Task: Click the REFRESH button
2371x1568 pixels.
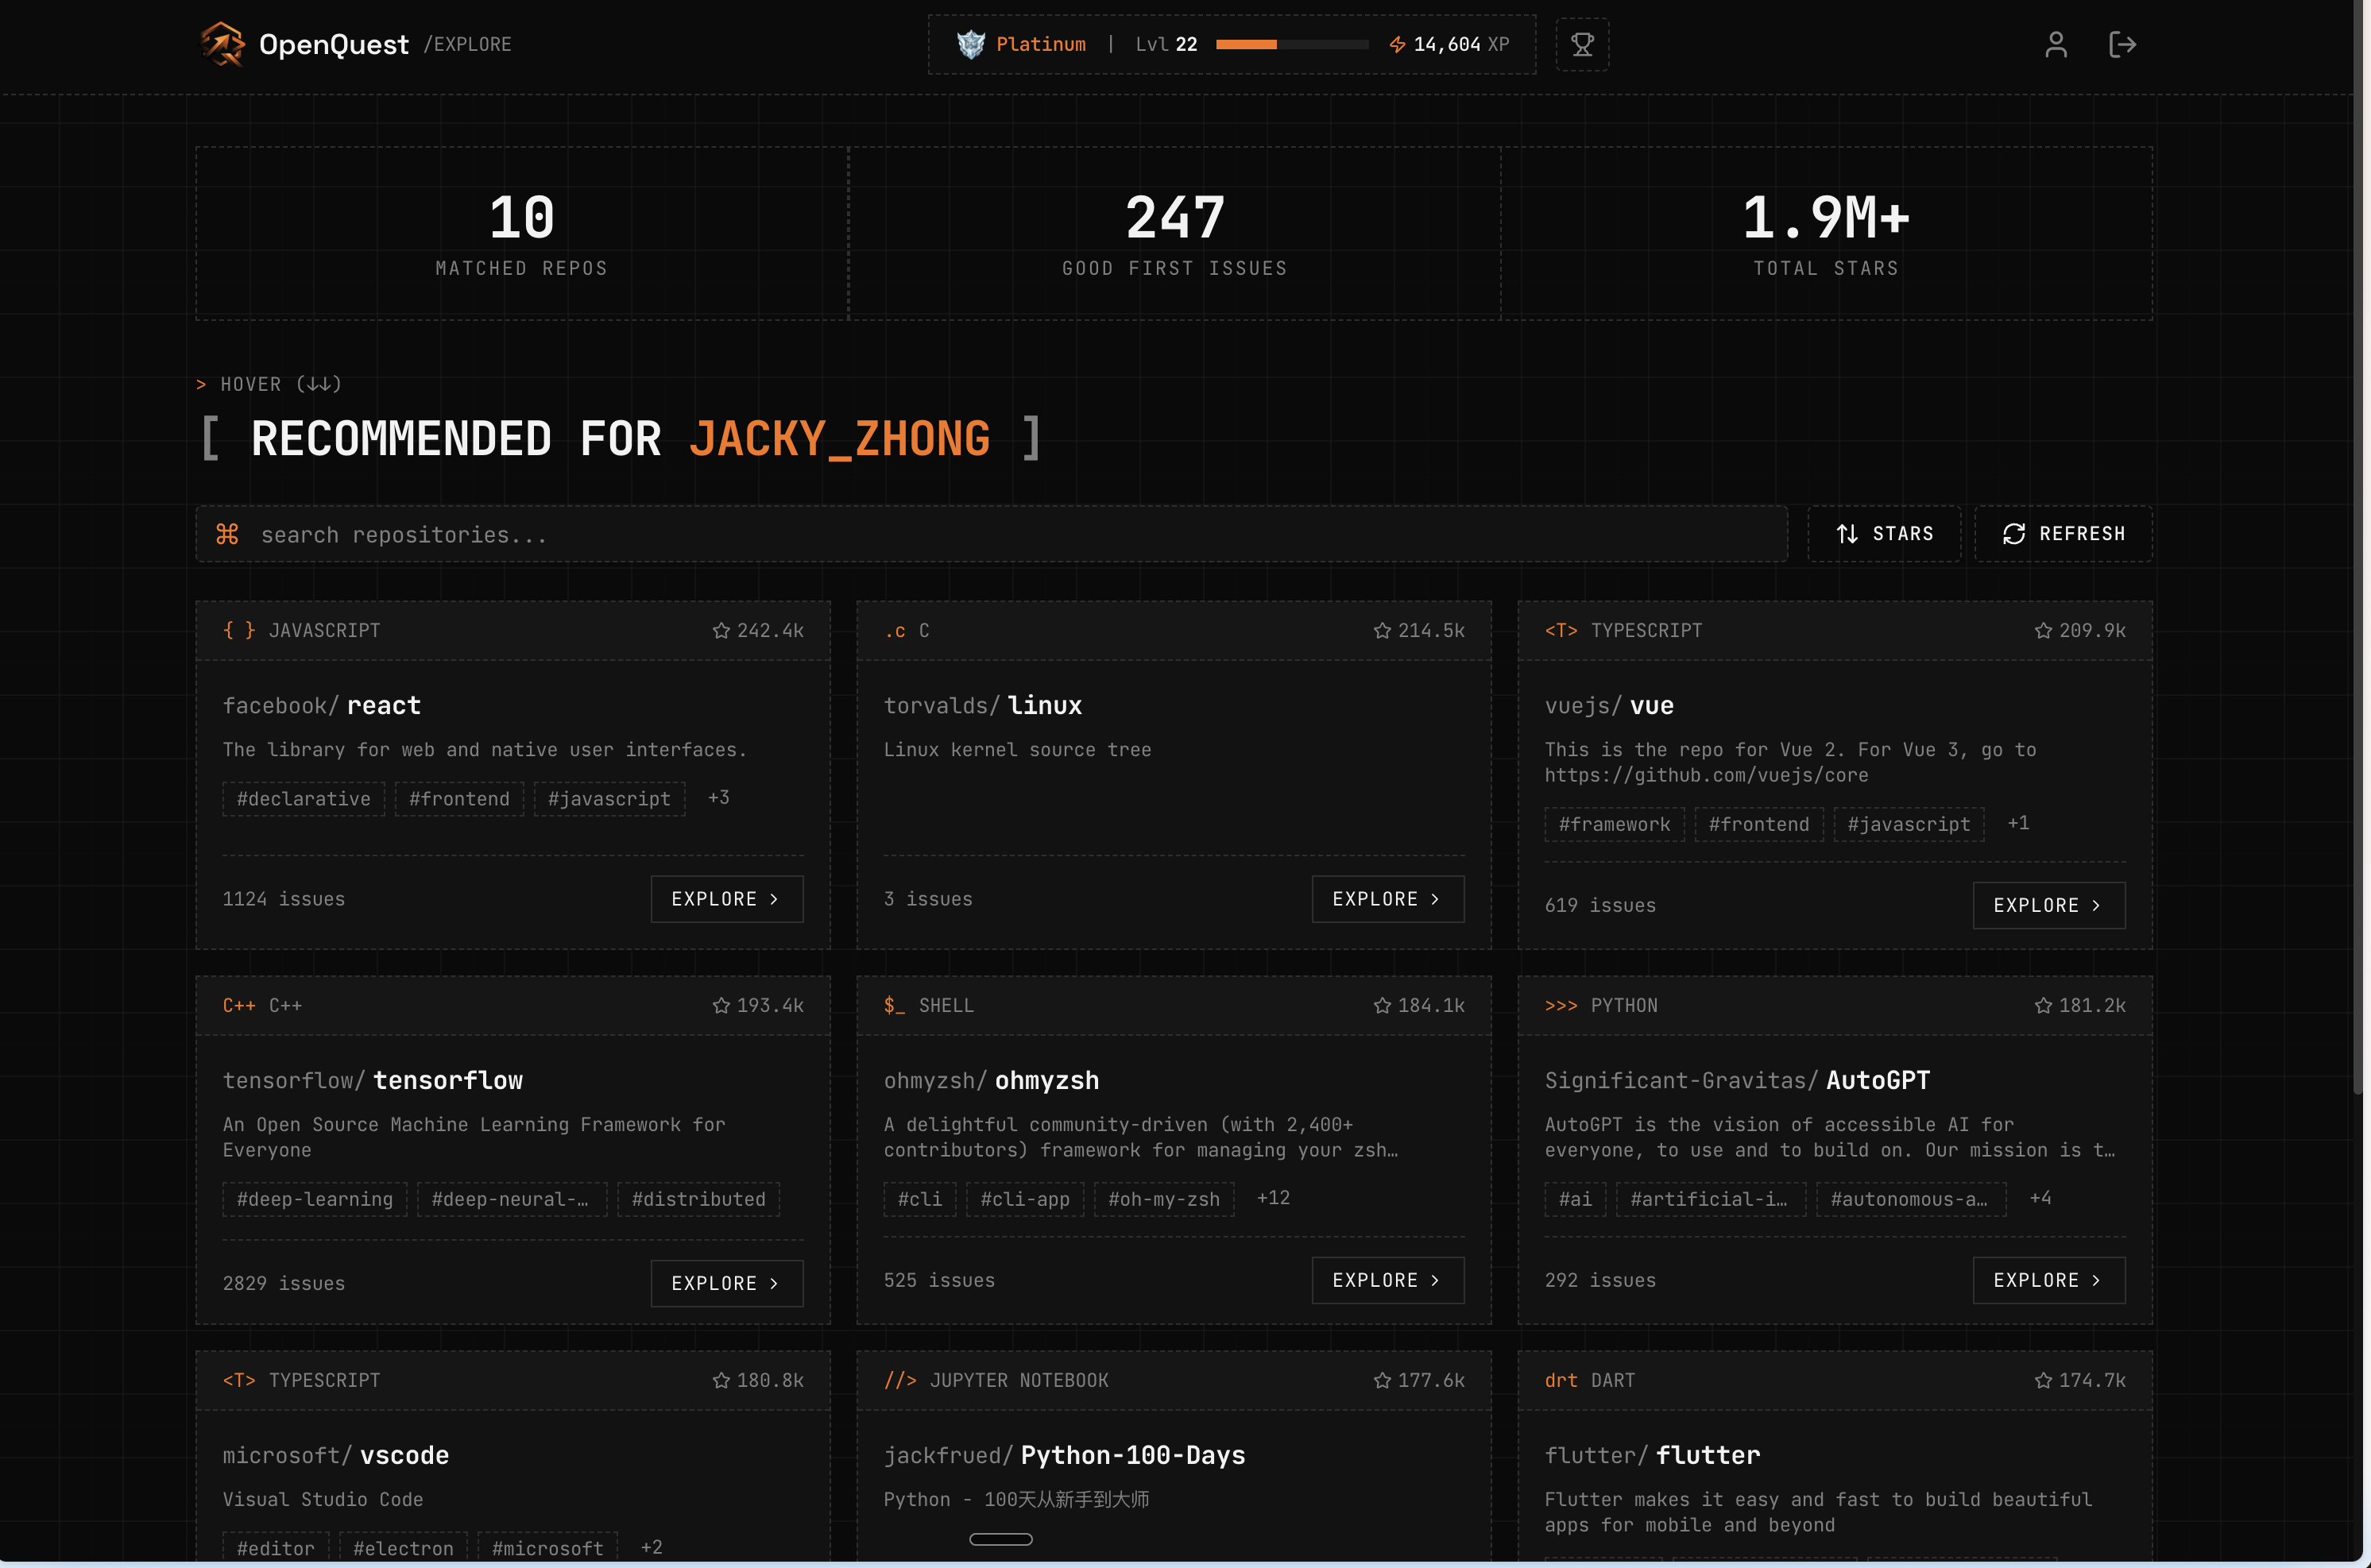Action: [x=2063, y=534]
